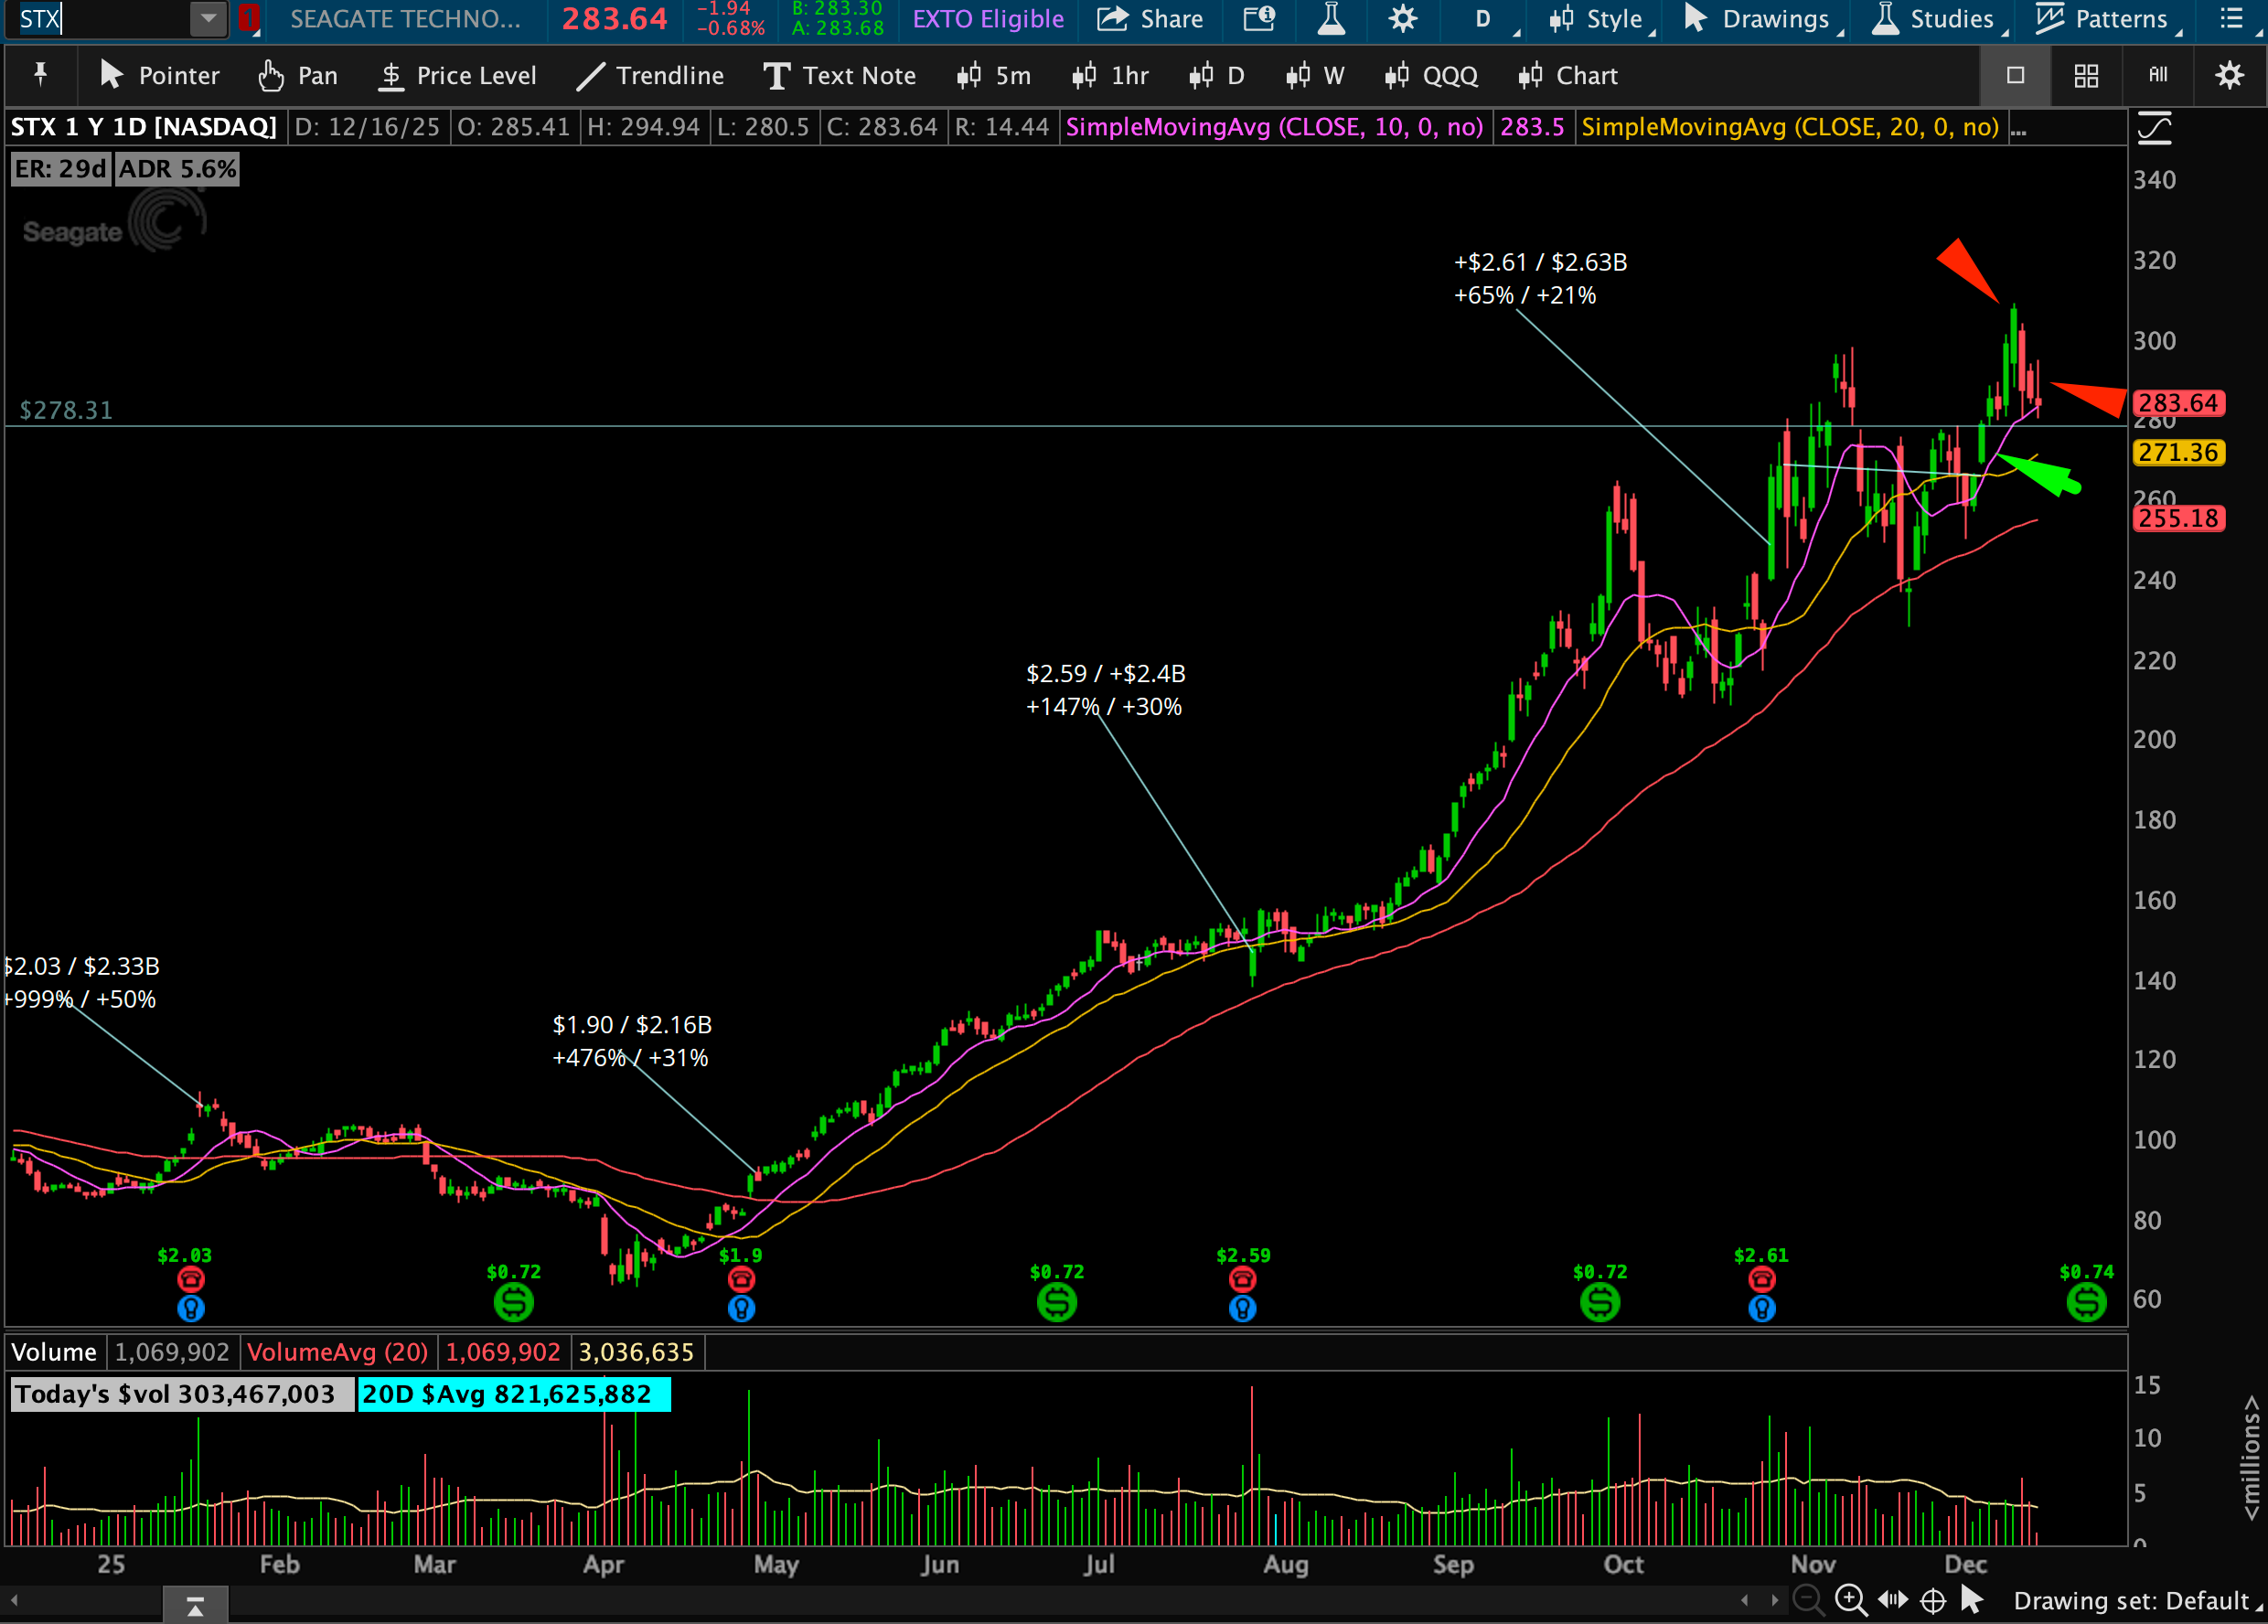
Task: Click the Text Note tool
Action: pyautogui.click(x=839, y=76)
